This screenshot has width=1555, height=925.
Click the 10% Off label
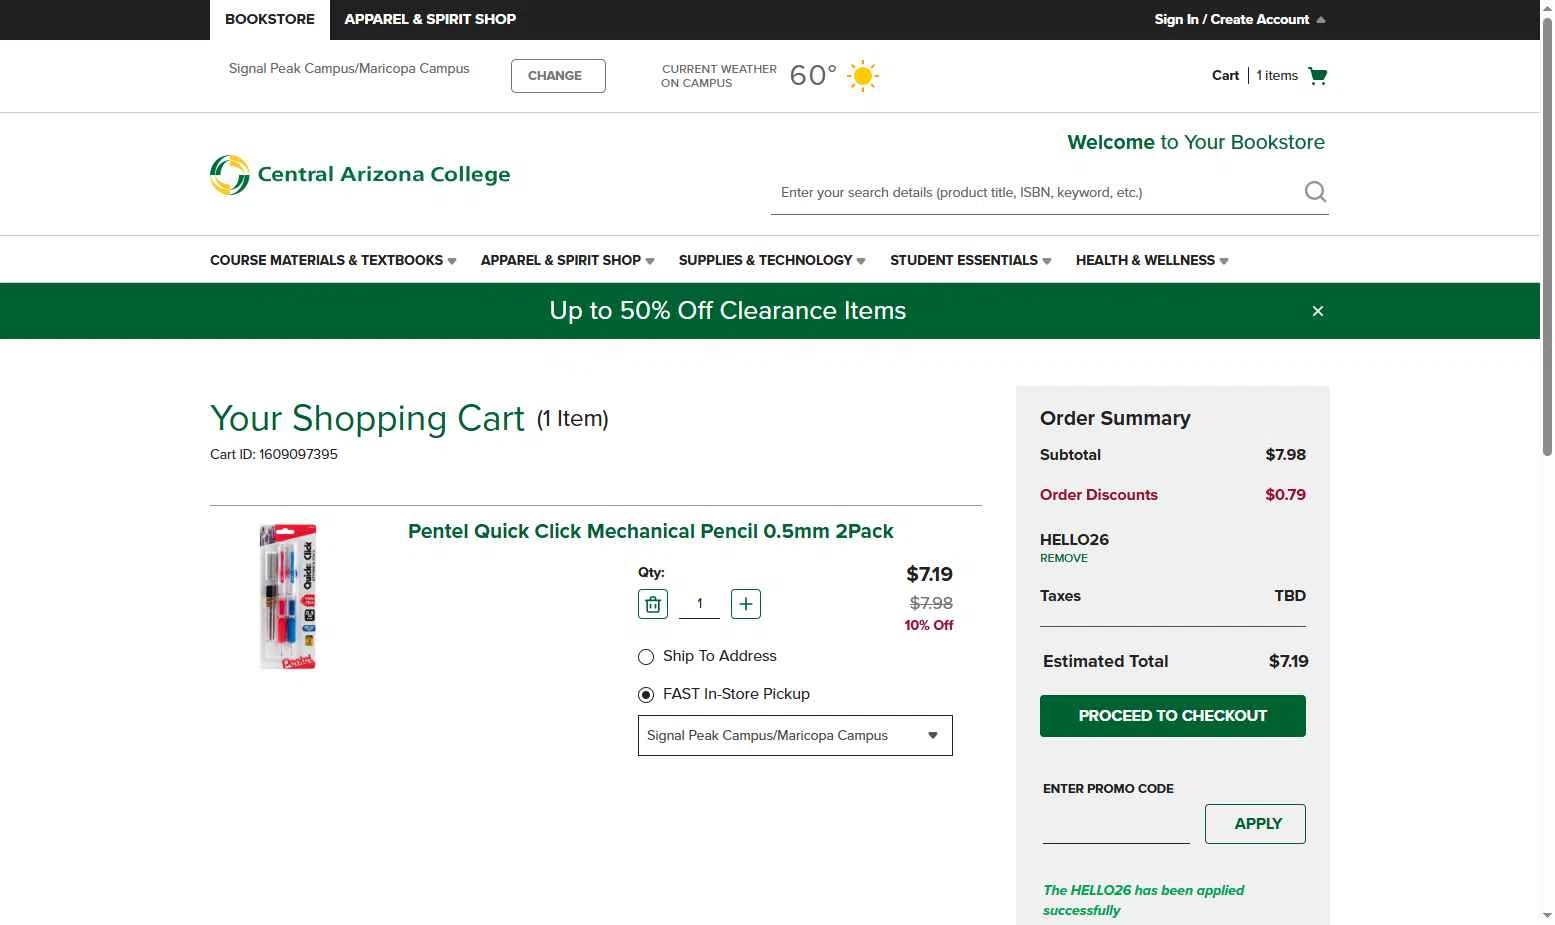pos(928,626)
